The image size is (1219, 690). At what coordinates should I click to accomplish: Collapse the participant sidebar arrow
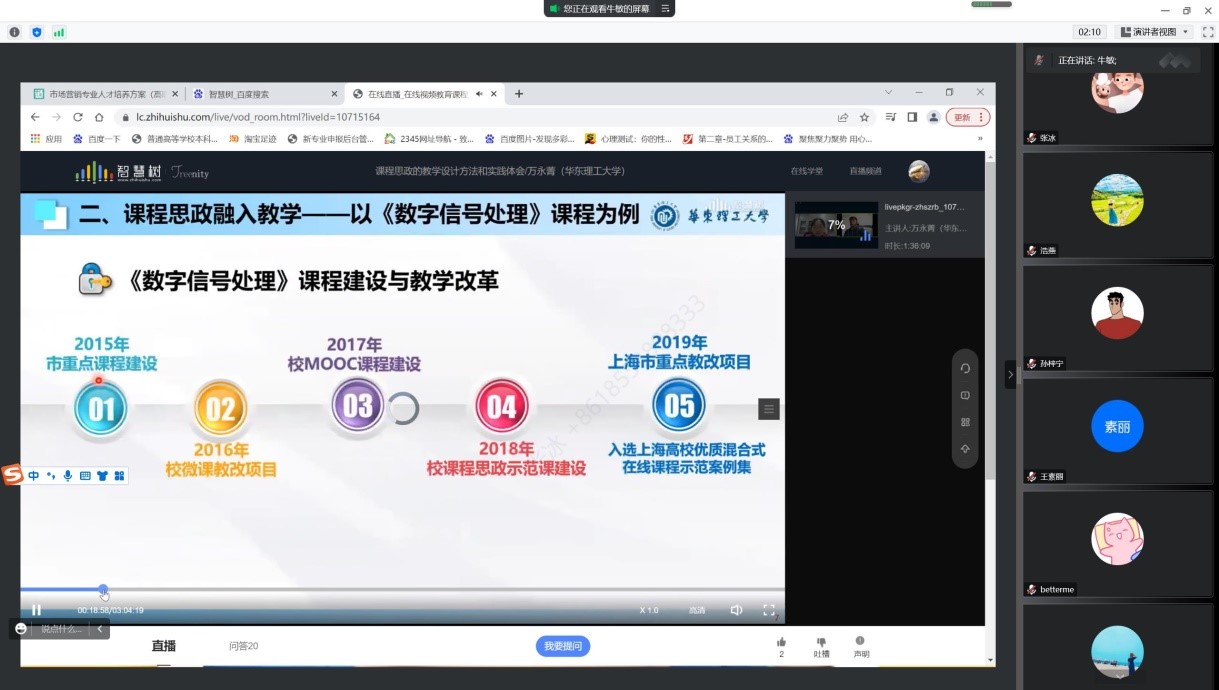tap(1010, 374)
